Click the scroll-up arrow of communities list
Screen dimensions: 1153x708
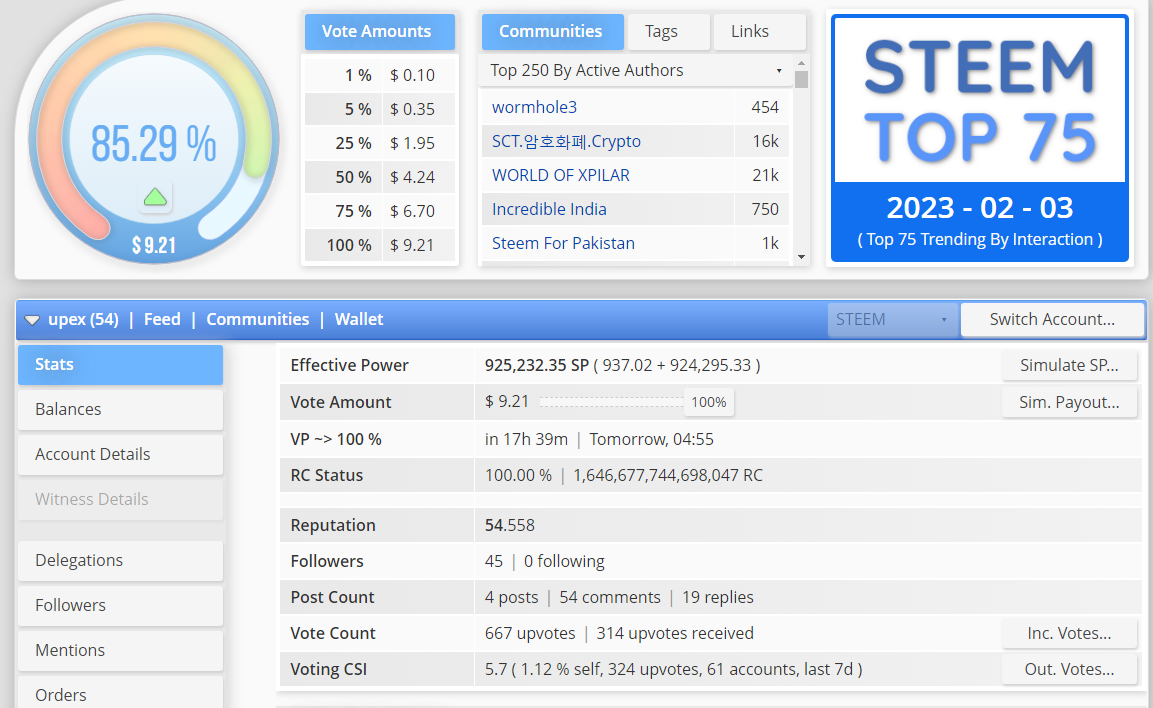[802, 62]
